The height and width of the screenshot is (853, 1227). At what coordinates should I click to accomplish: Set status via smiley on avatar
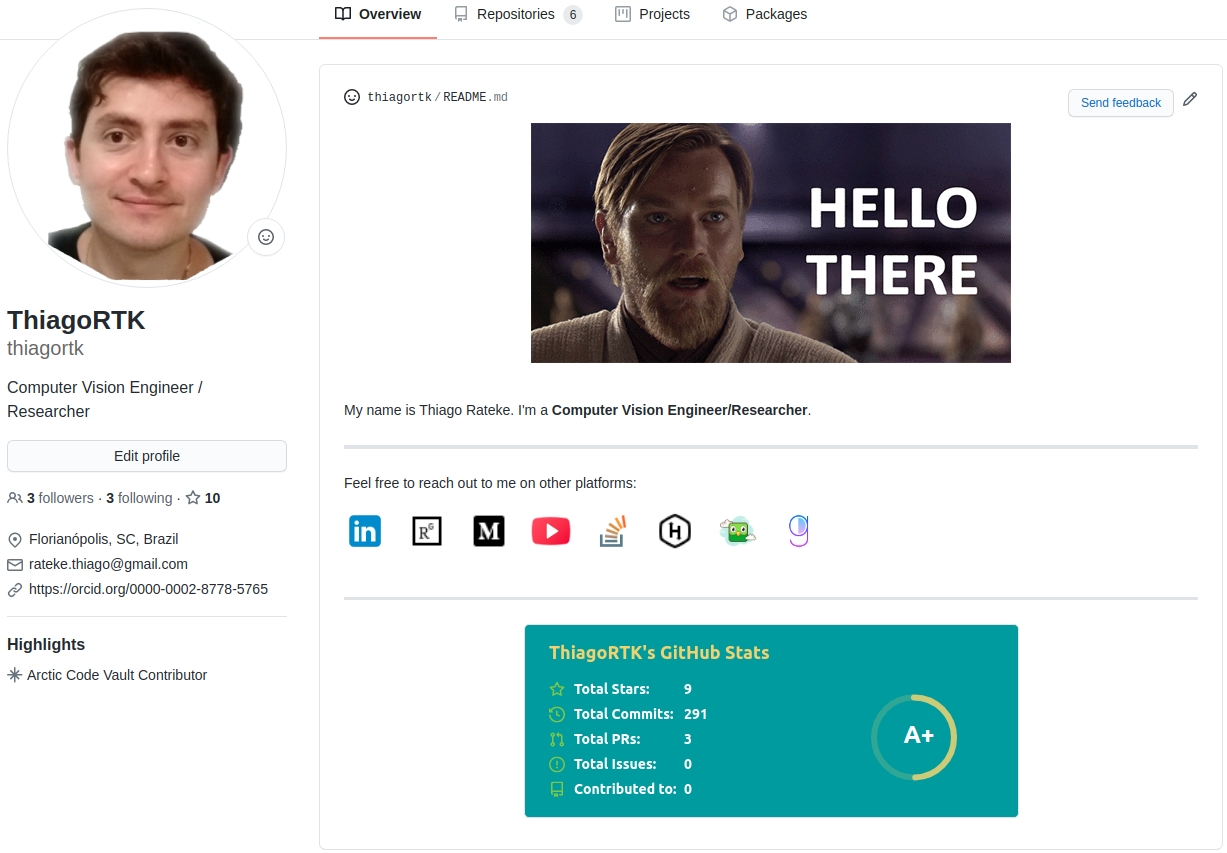point(266,237)
